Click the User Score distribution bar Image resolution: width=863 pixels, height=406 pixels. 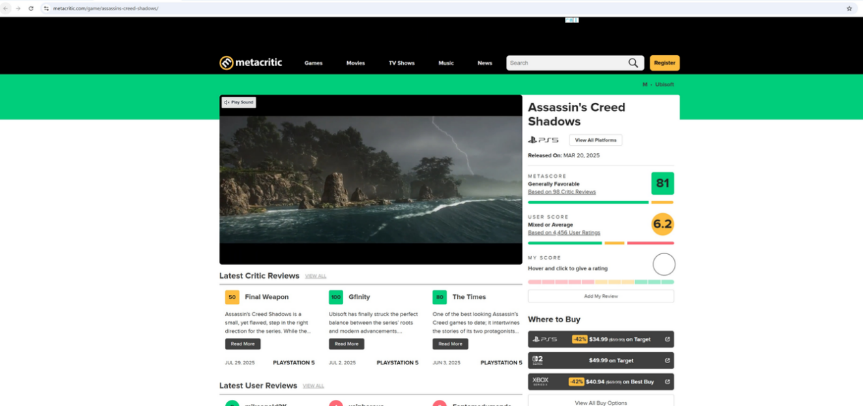600,243
